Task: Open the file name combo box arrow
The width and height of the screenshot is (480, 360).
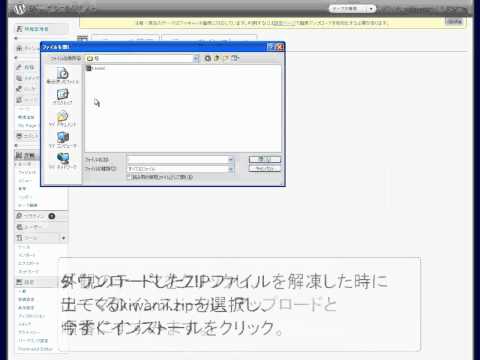Action: point(230,160)
